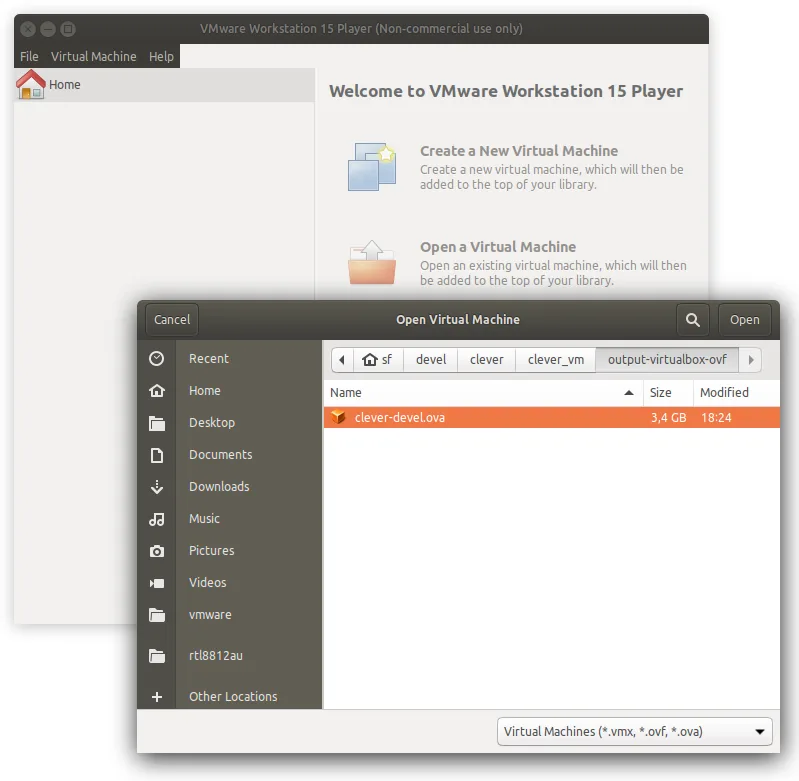This screenshot has height=781, width=799.
Task: Navigate to clever folder in path bar
Action: coord(486,360)
